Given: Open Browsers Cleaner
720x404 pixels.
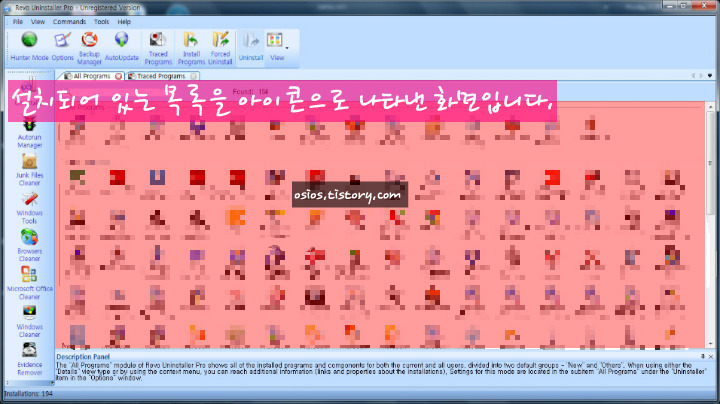Looking at the screenshot, I should click(x=29, y=246).
